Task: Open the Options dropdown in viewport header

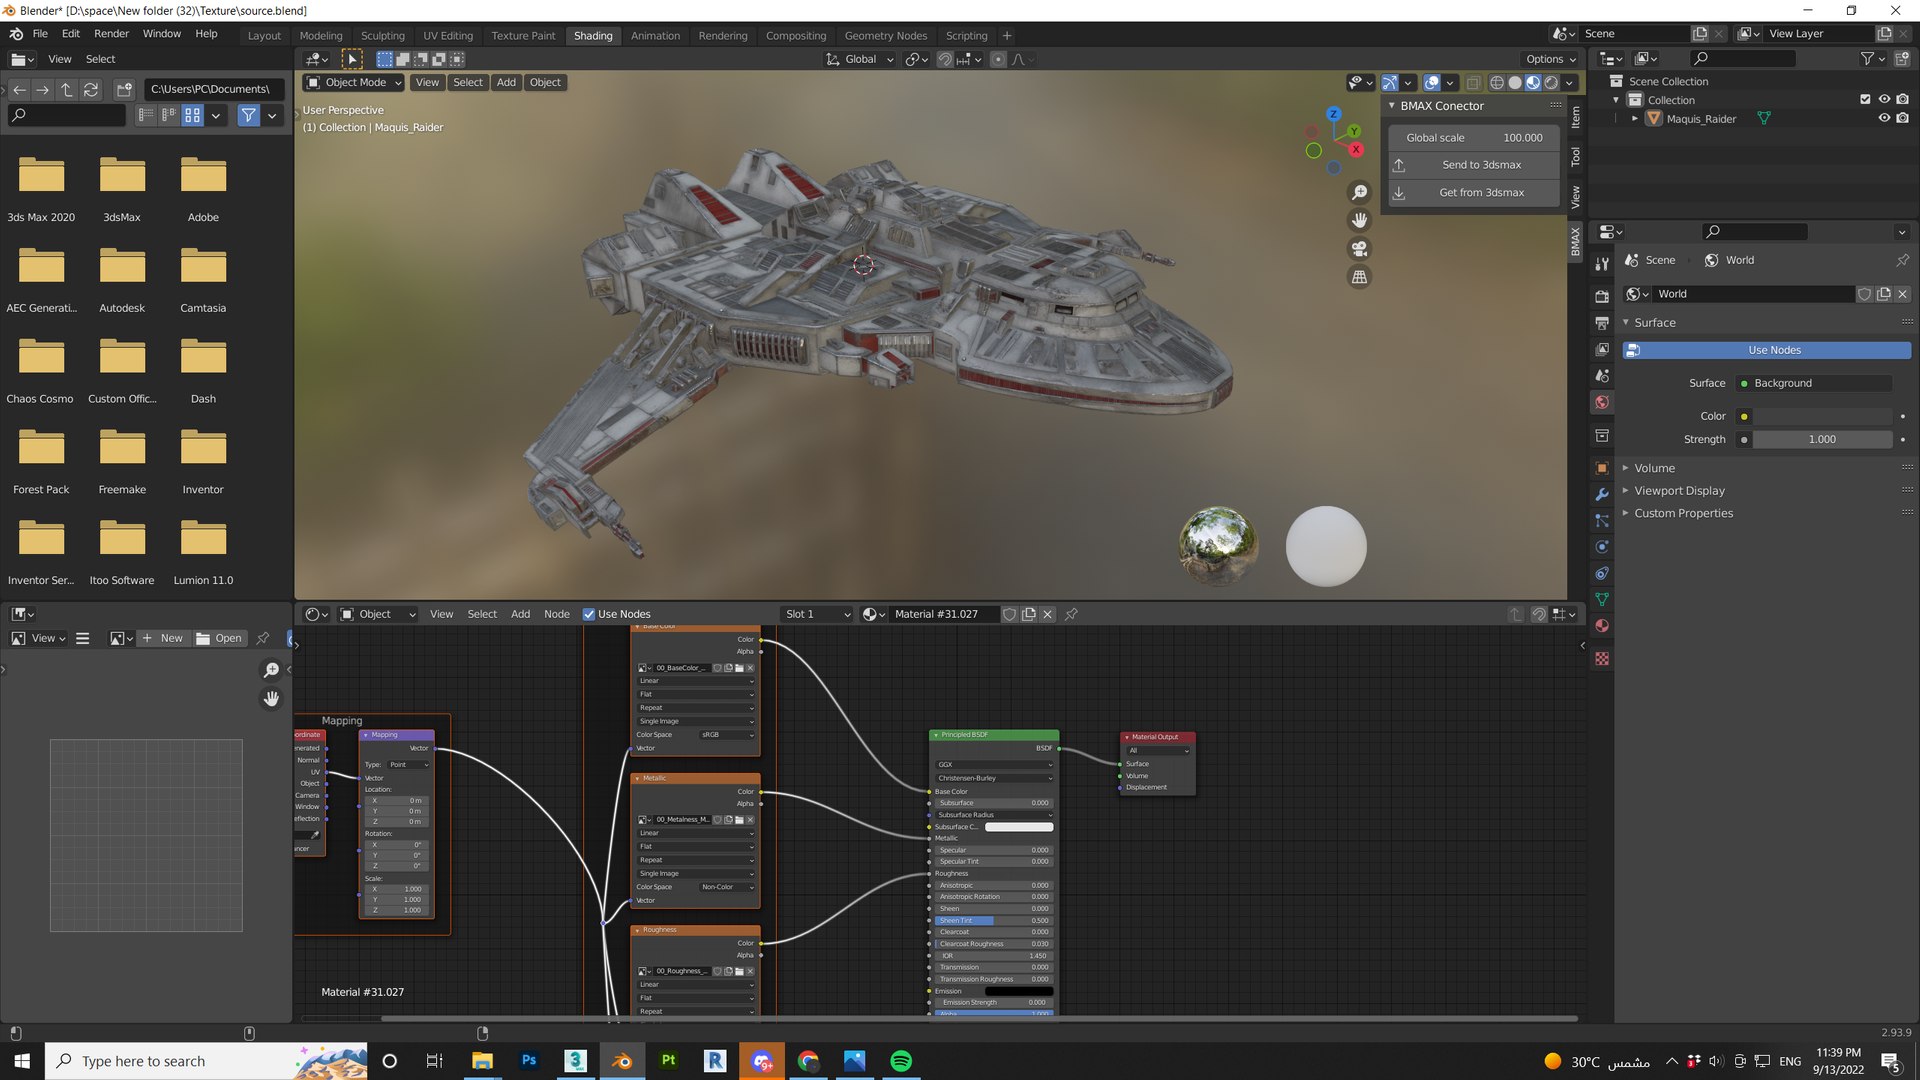Action: (x=1550, y=59)
